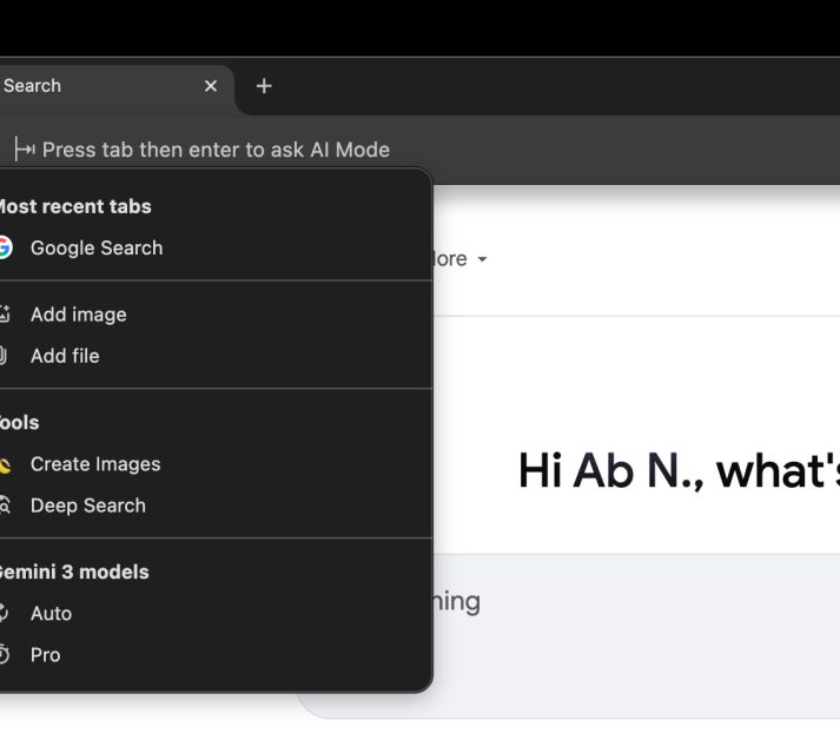The width and height of the screenshot is (840, 740).
Task: Select Google Search from most recent tabs
Action: pyautogui.click(x=96, y=248)
